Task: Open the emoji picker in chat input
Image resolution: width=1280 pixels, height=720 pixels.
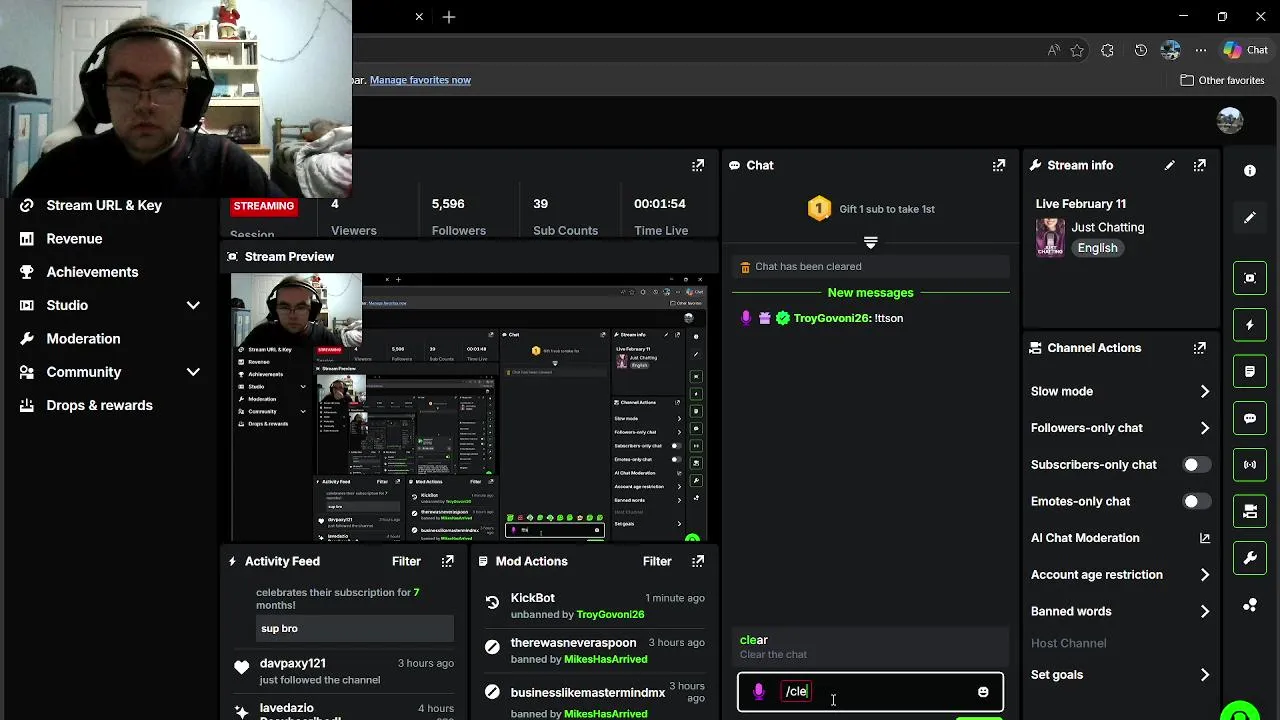Action: [x=983, y=692]
